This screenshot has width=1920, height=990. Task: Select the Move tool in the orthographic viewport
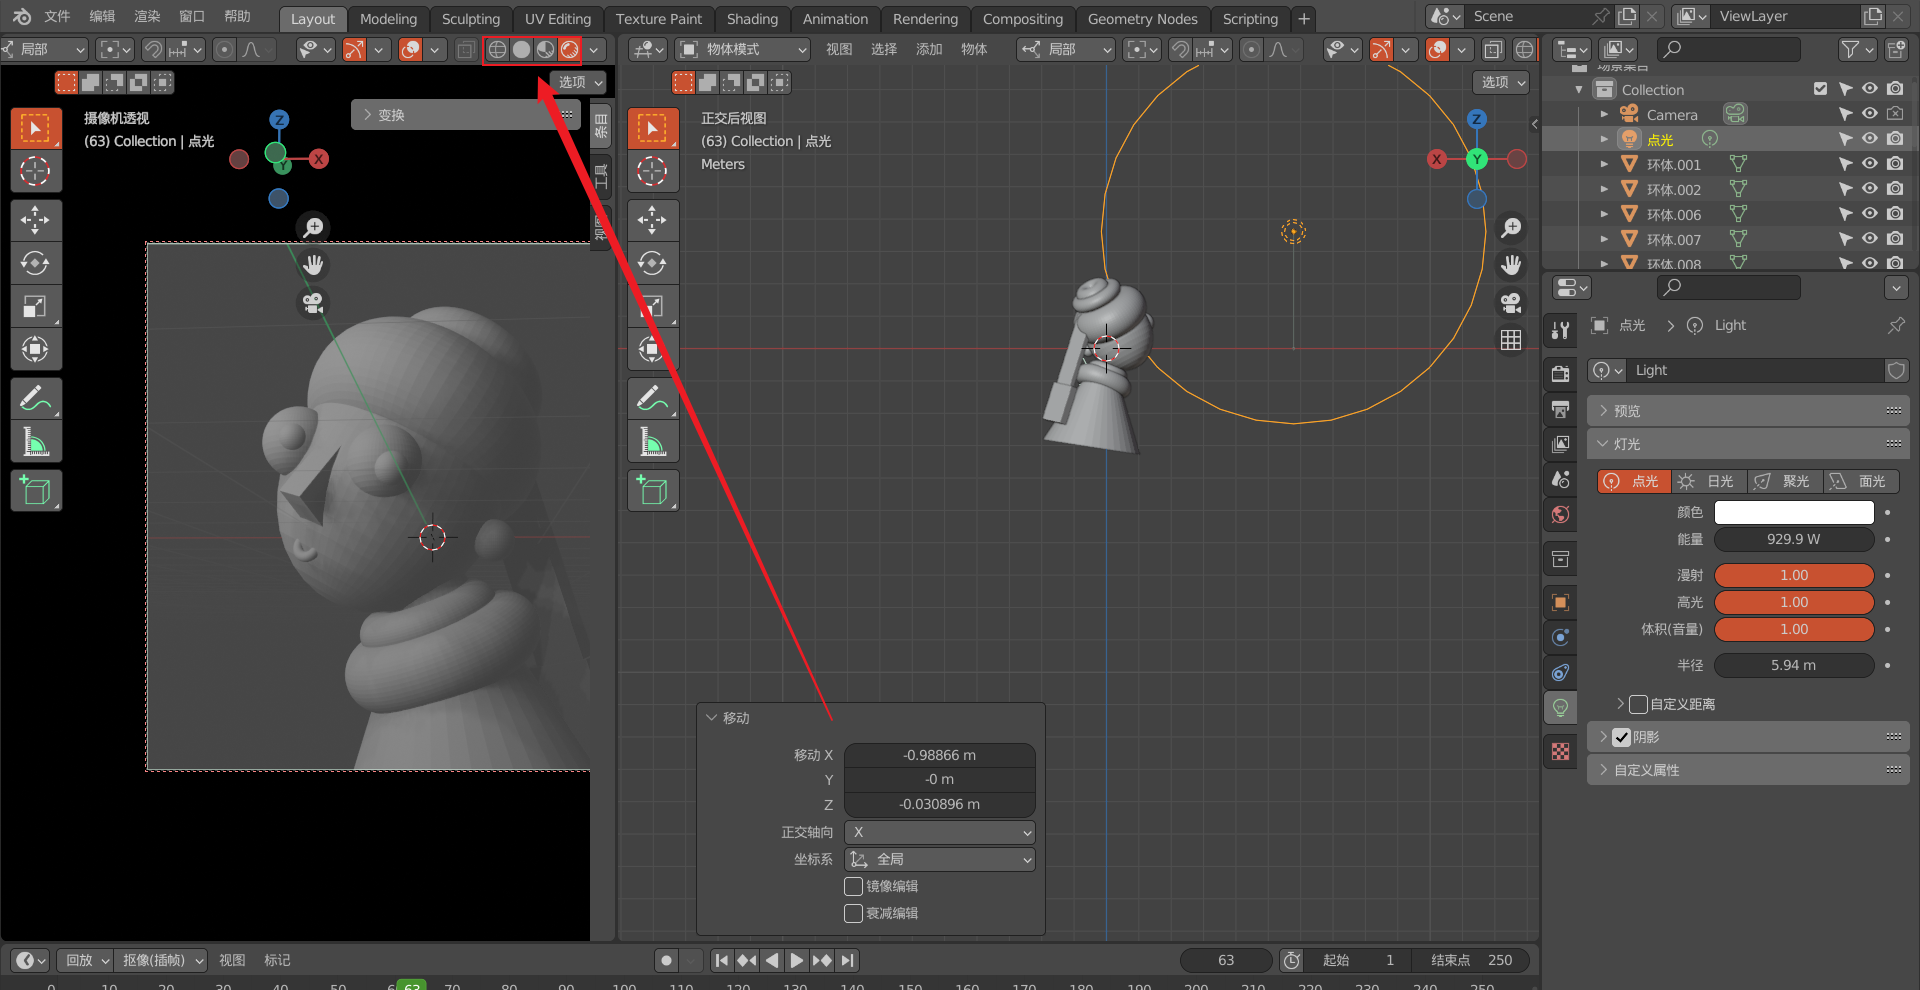pos(653,220)
